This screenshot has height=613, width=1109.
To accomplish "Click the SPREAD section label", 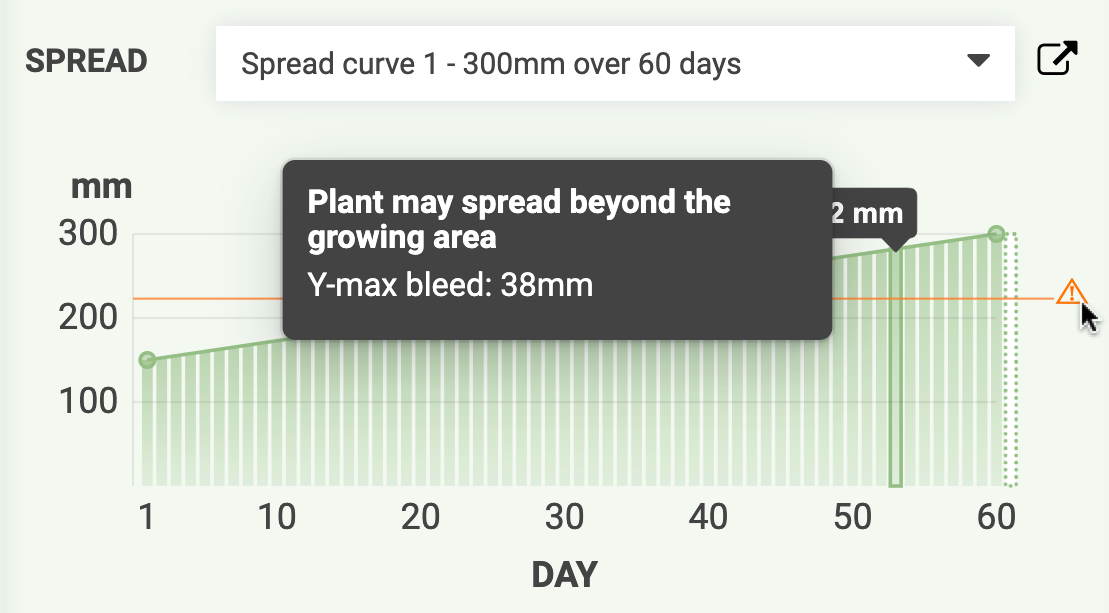I will pos(86,60).
